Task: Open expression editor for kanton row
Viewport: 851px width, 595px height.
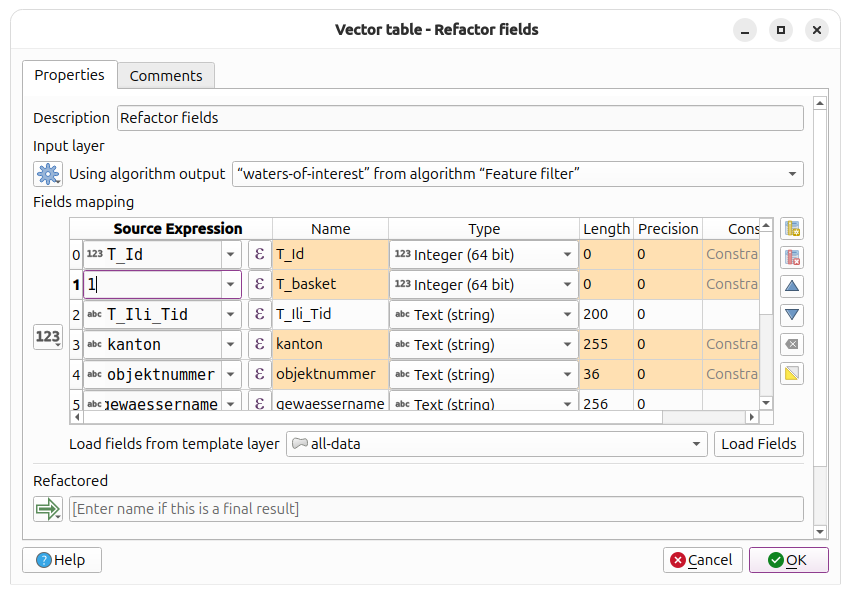Action: click(259, 344)
